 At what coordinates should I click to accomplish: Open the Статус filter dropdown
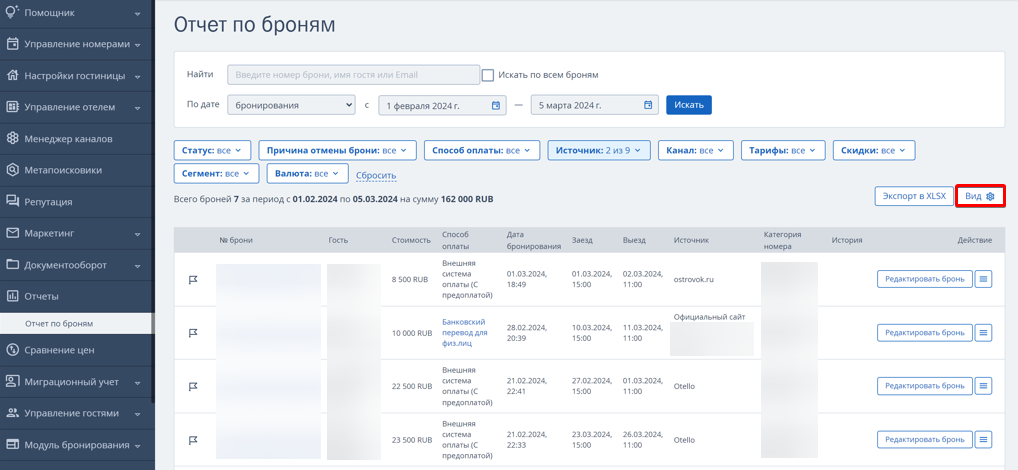point(213,150)
